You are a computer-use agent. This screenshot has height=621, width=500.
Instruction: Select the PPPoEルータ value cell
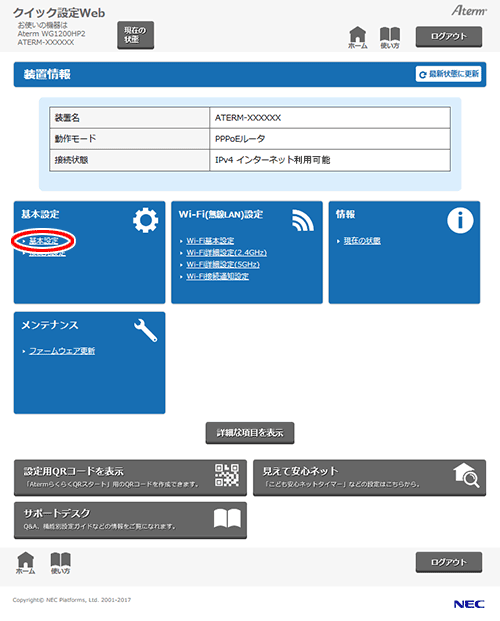[330, 139]
